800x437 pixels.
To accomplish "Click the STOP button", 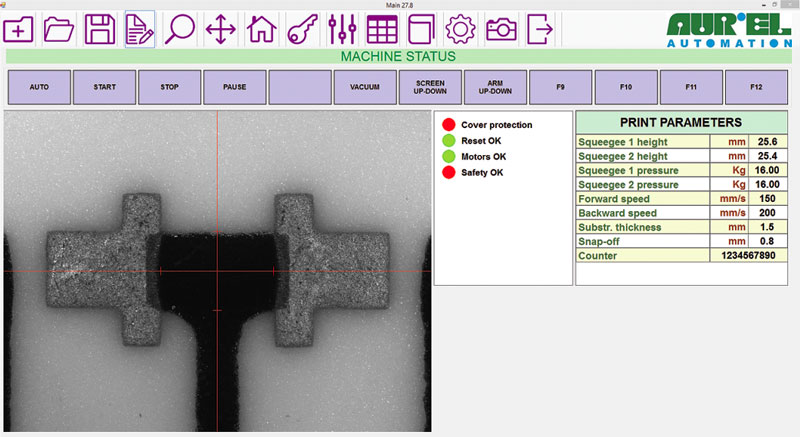I will (169, 87).
